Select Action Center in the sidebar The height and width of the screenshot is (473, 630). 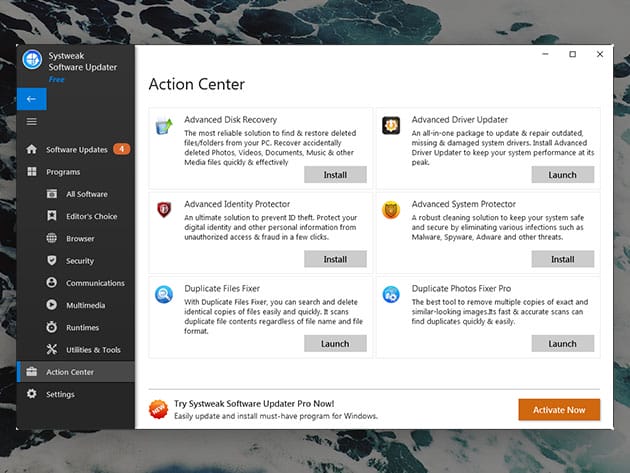76,372
